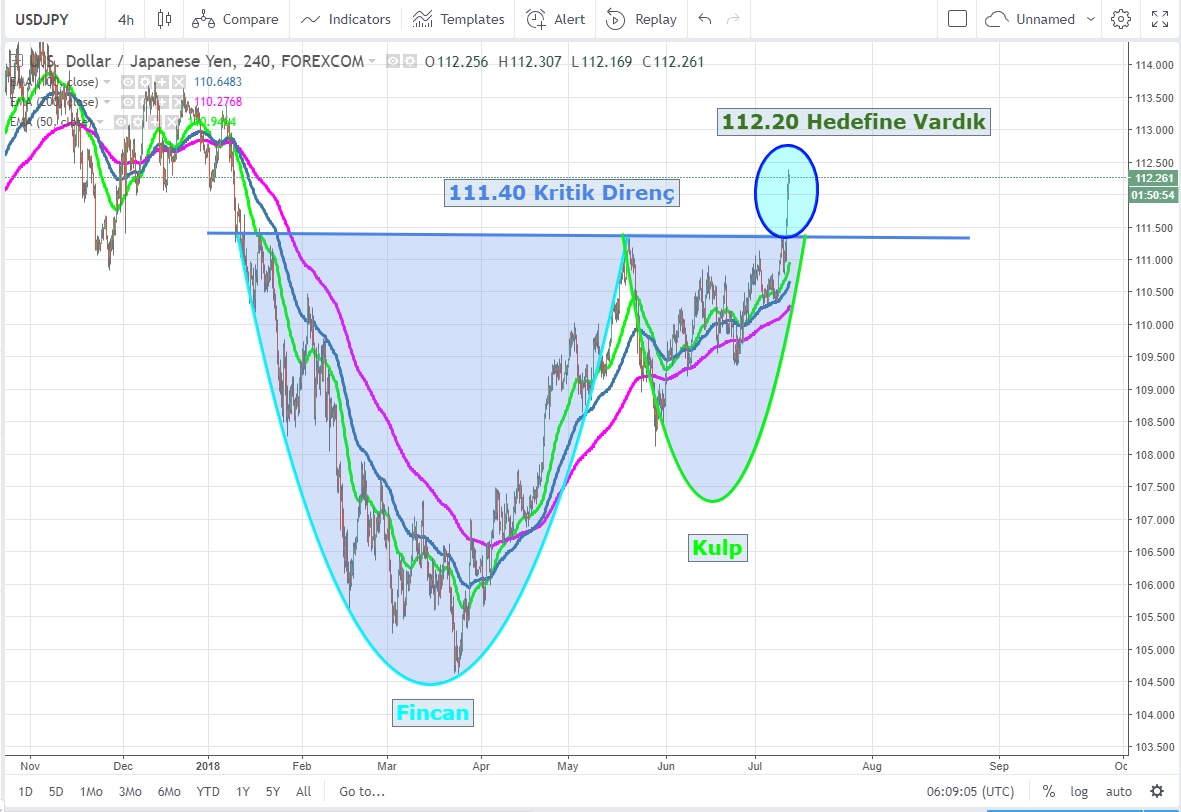Hide the EMA 100 indicator using eye icon
This screenshot has height=812, width=1181.
click(x=129, y=82)
